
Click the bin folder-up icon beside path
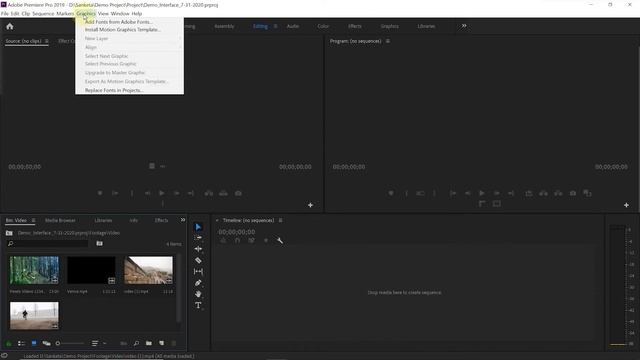click(x=9, y=233)
